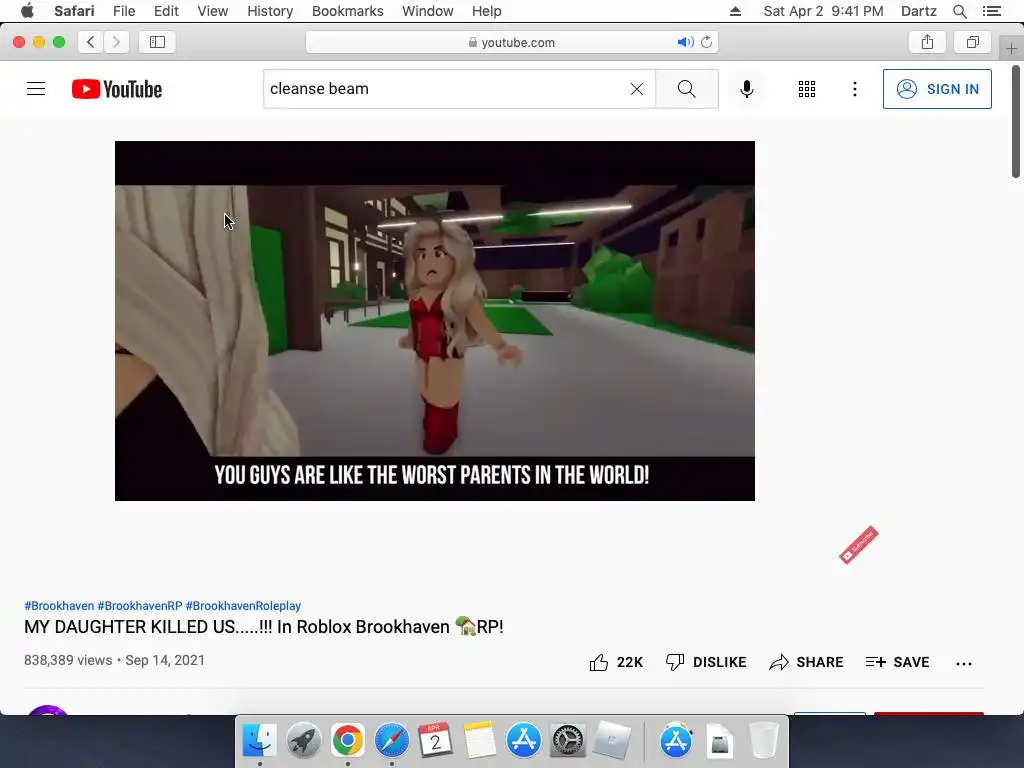Viewport: 1024px width, 768px height.
Task: Open the Safari menu
Action: (74, 11)
